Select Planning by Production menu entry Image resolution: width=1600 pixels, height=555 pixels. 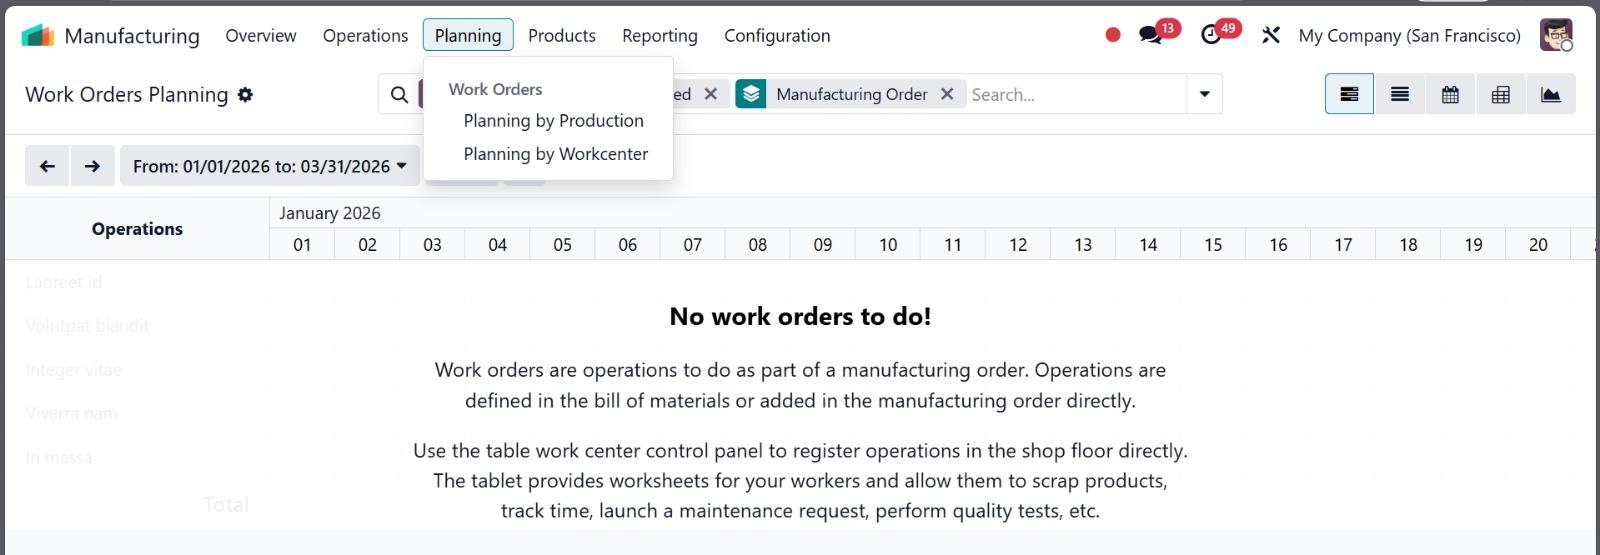(x=553, y=121)
